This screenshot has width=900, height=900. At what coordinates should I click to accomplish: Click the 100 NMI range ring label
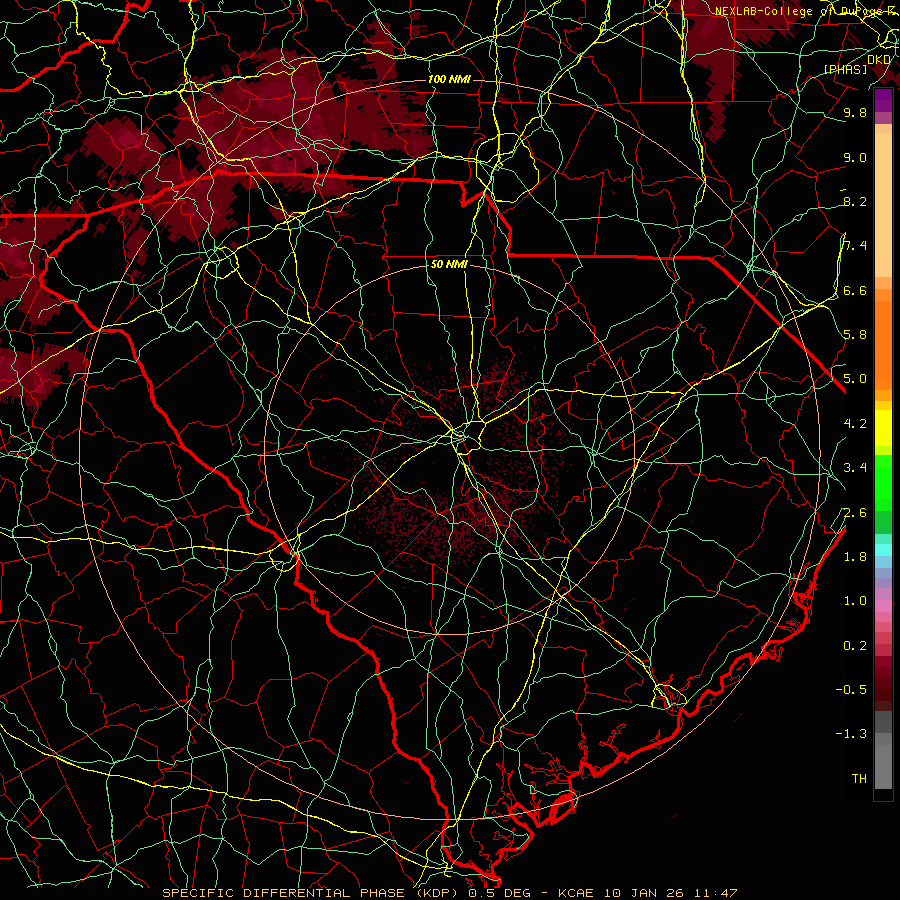pyautogui.click(x=449, y=79)
